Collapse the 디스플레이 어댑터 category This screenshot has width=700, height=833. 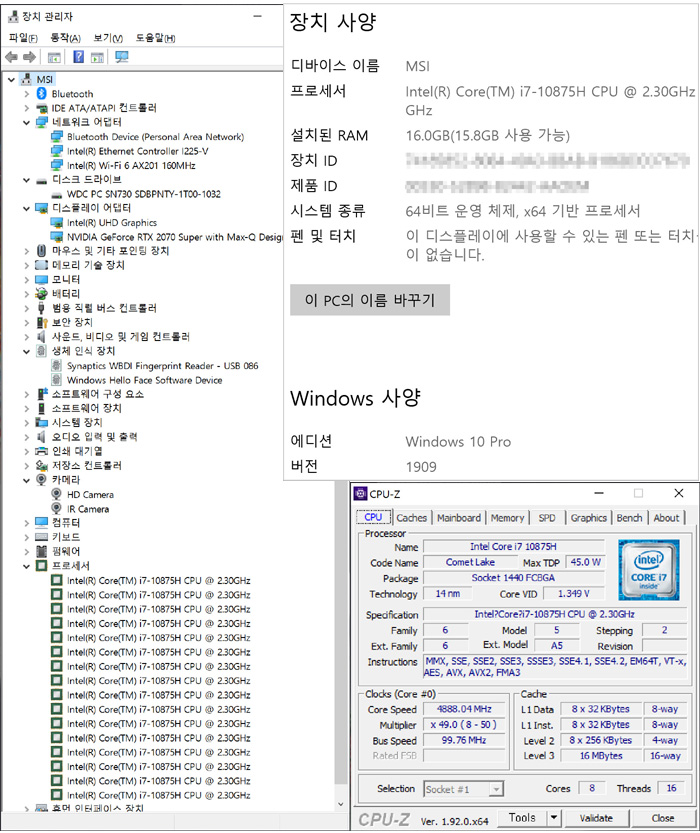pyautogui.click(x=26, y=208)
